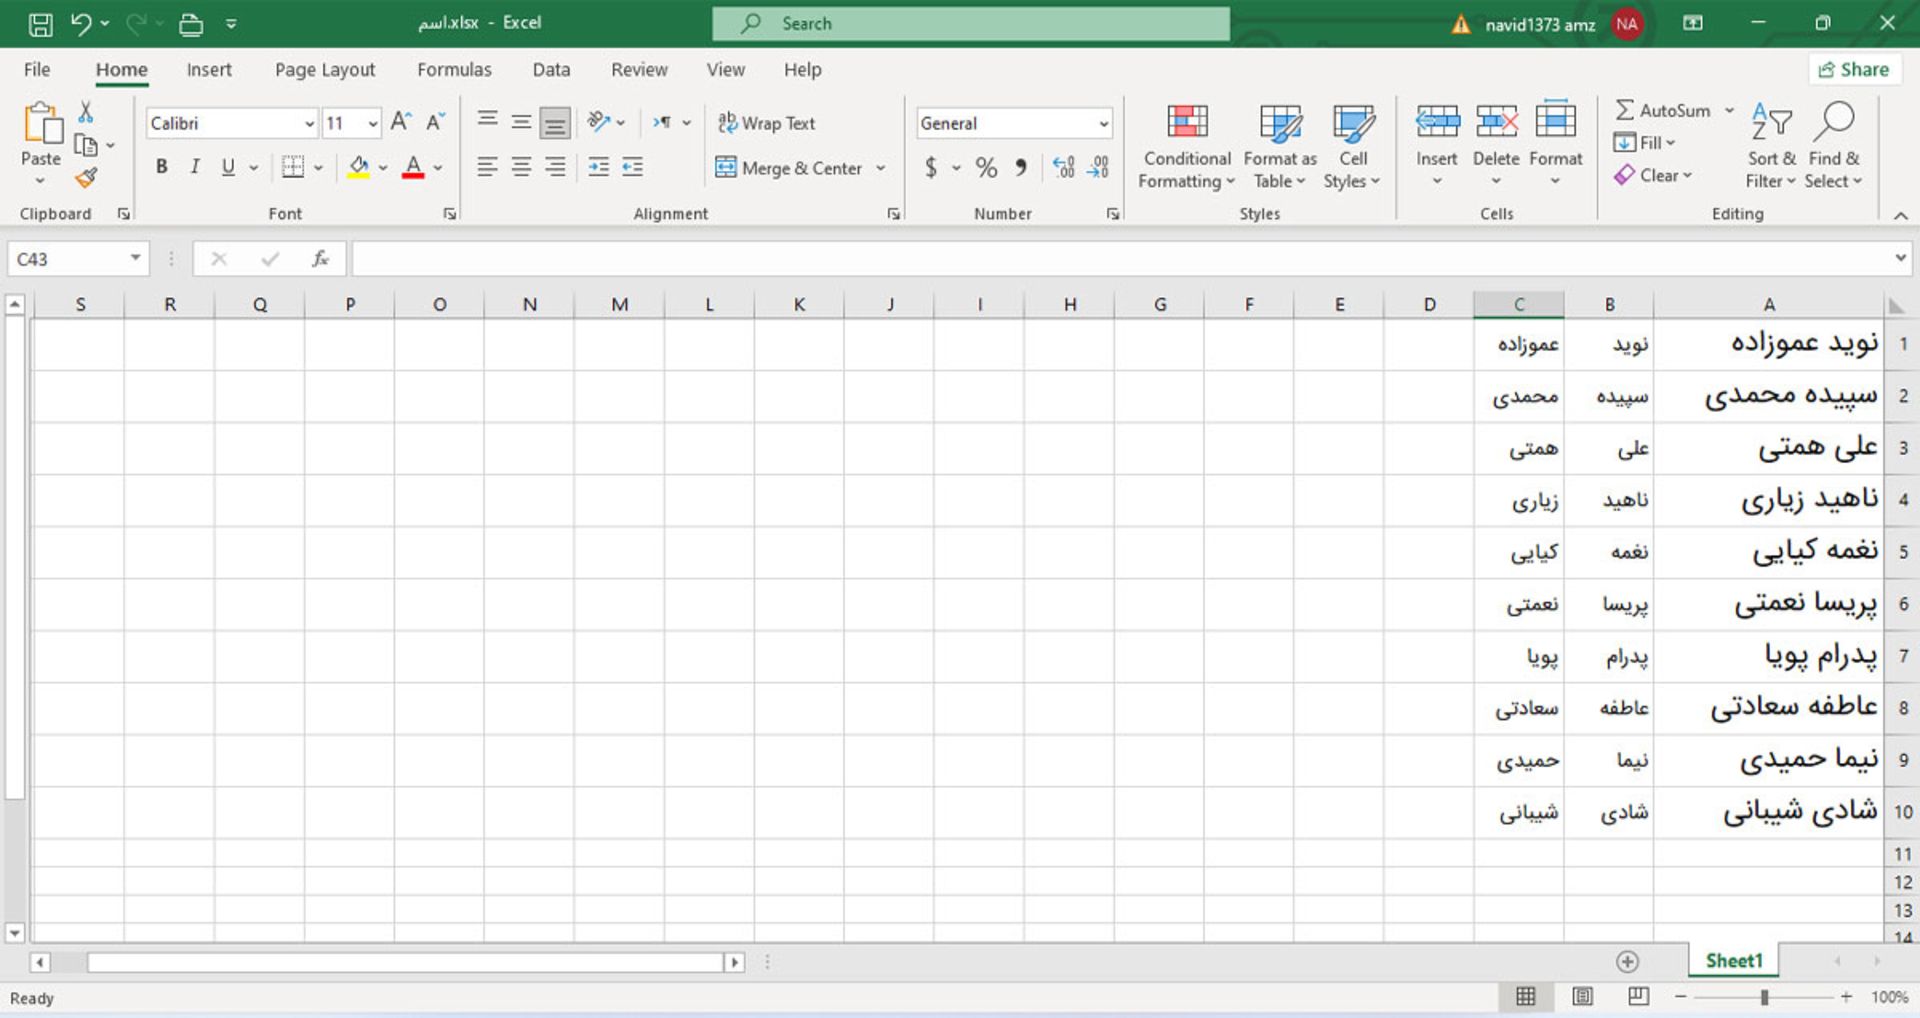Toggle Italic formatting
Screen dimensions: 1920x1018
(195, 167)
